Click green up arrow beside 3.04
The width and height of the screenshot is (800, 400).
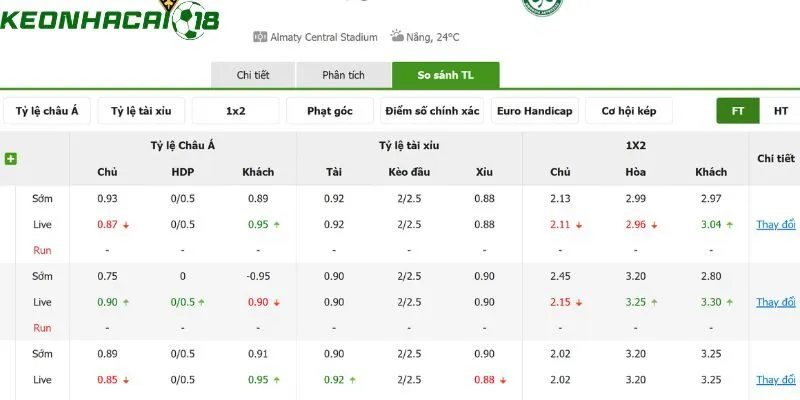730,225
